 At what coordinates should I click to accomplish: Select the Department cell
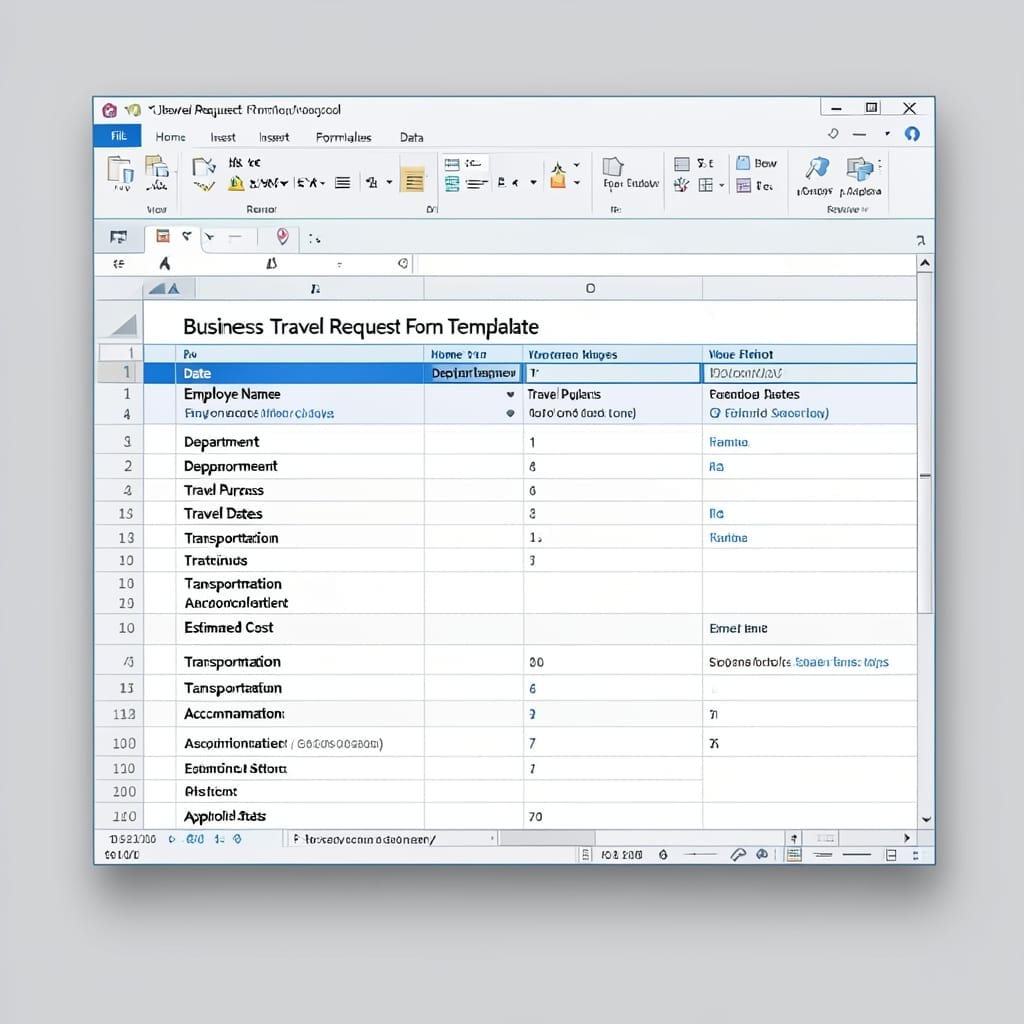click(x=300, y=442)
